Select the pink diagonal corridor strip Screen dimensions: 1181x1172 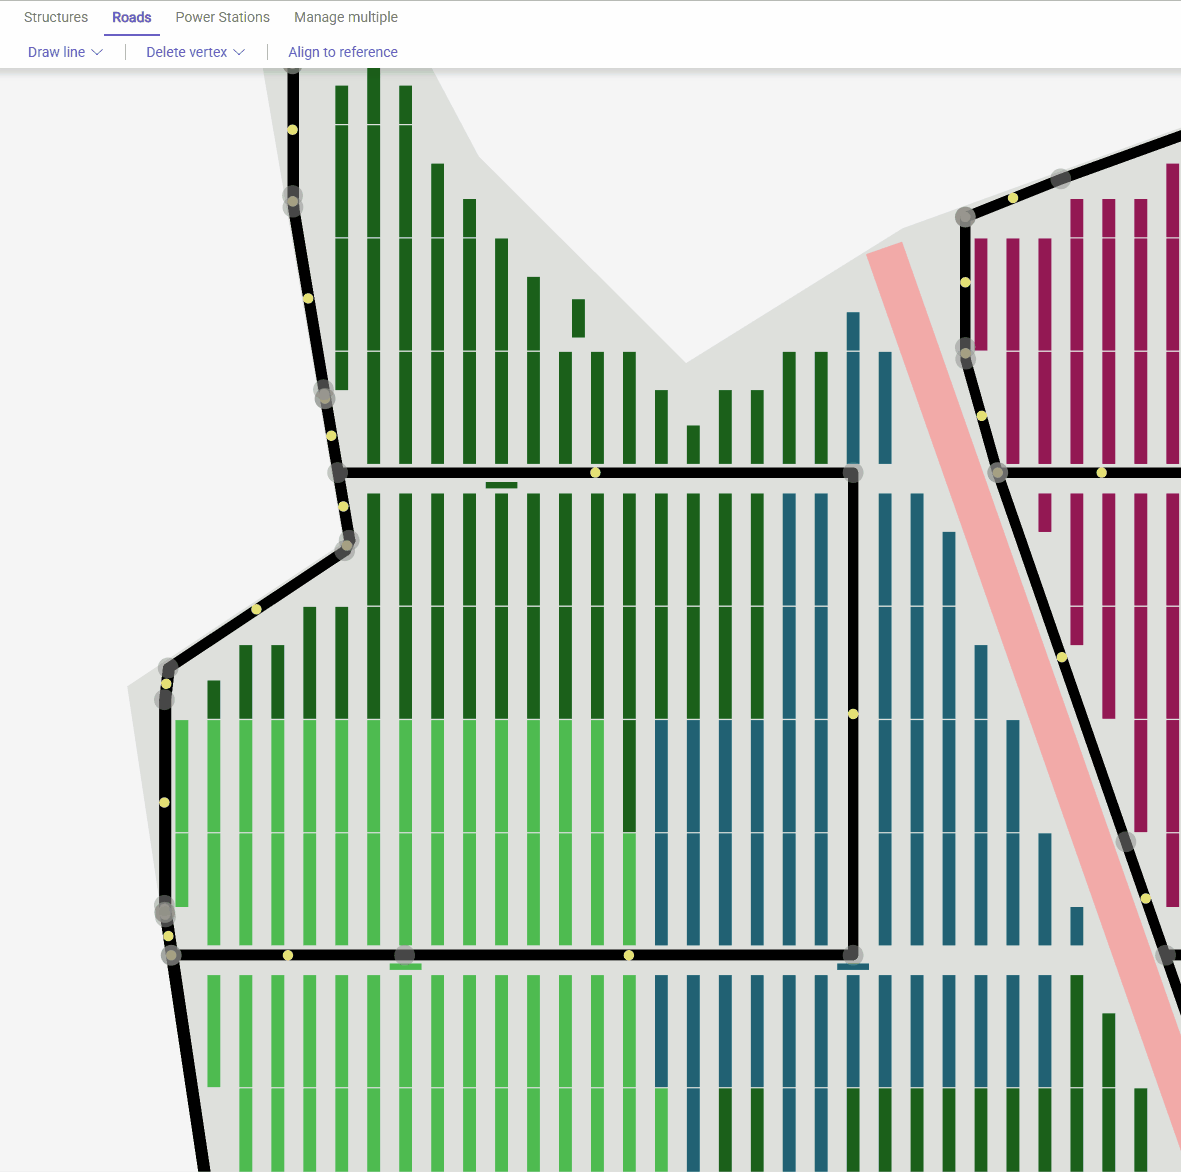[1020, 650]
